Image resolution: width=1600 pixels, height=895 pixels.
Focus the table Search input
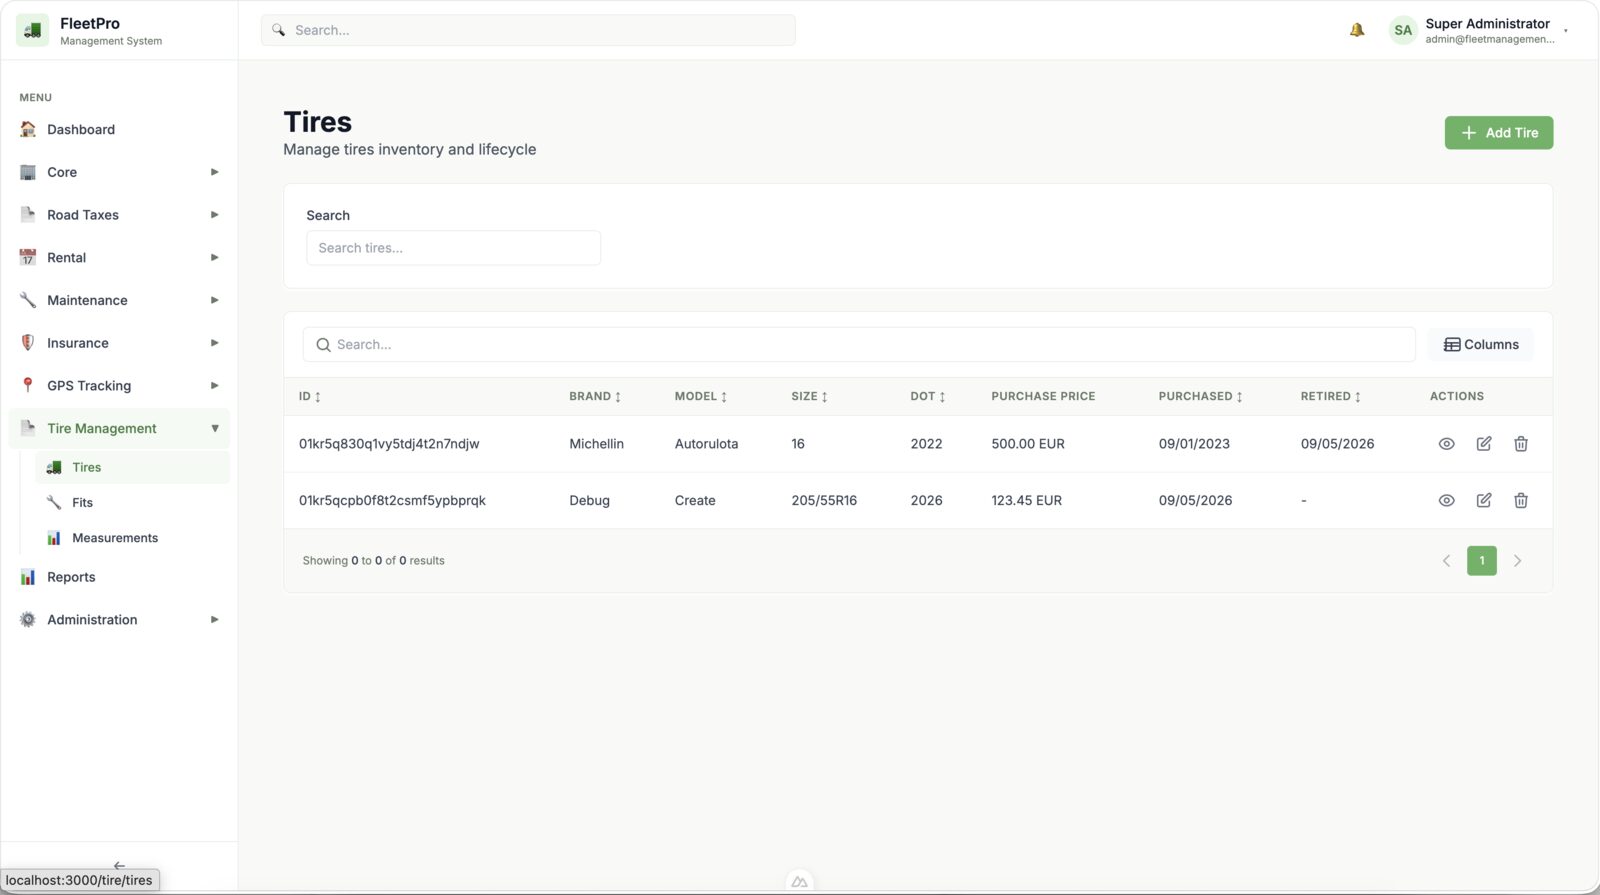coord(859,345)
